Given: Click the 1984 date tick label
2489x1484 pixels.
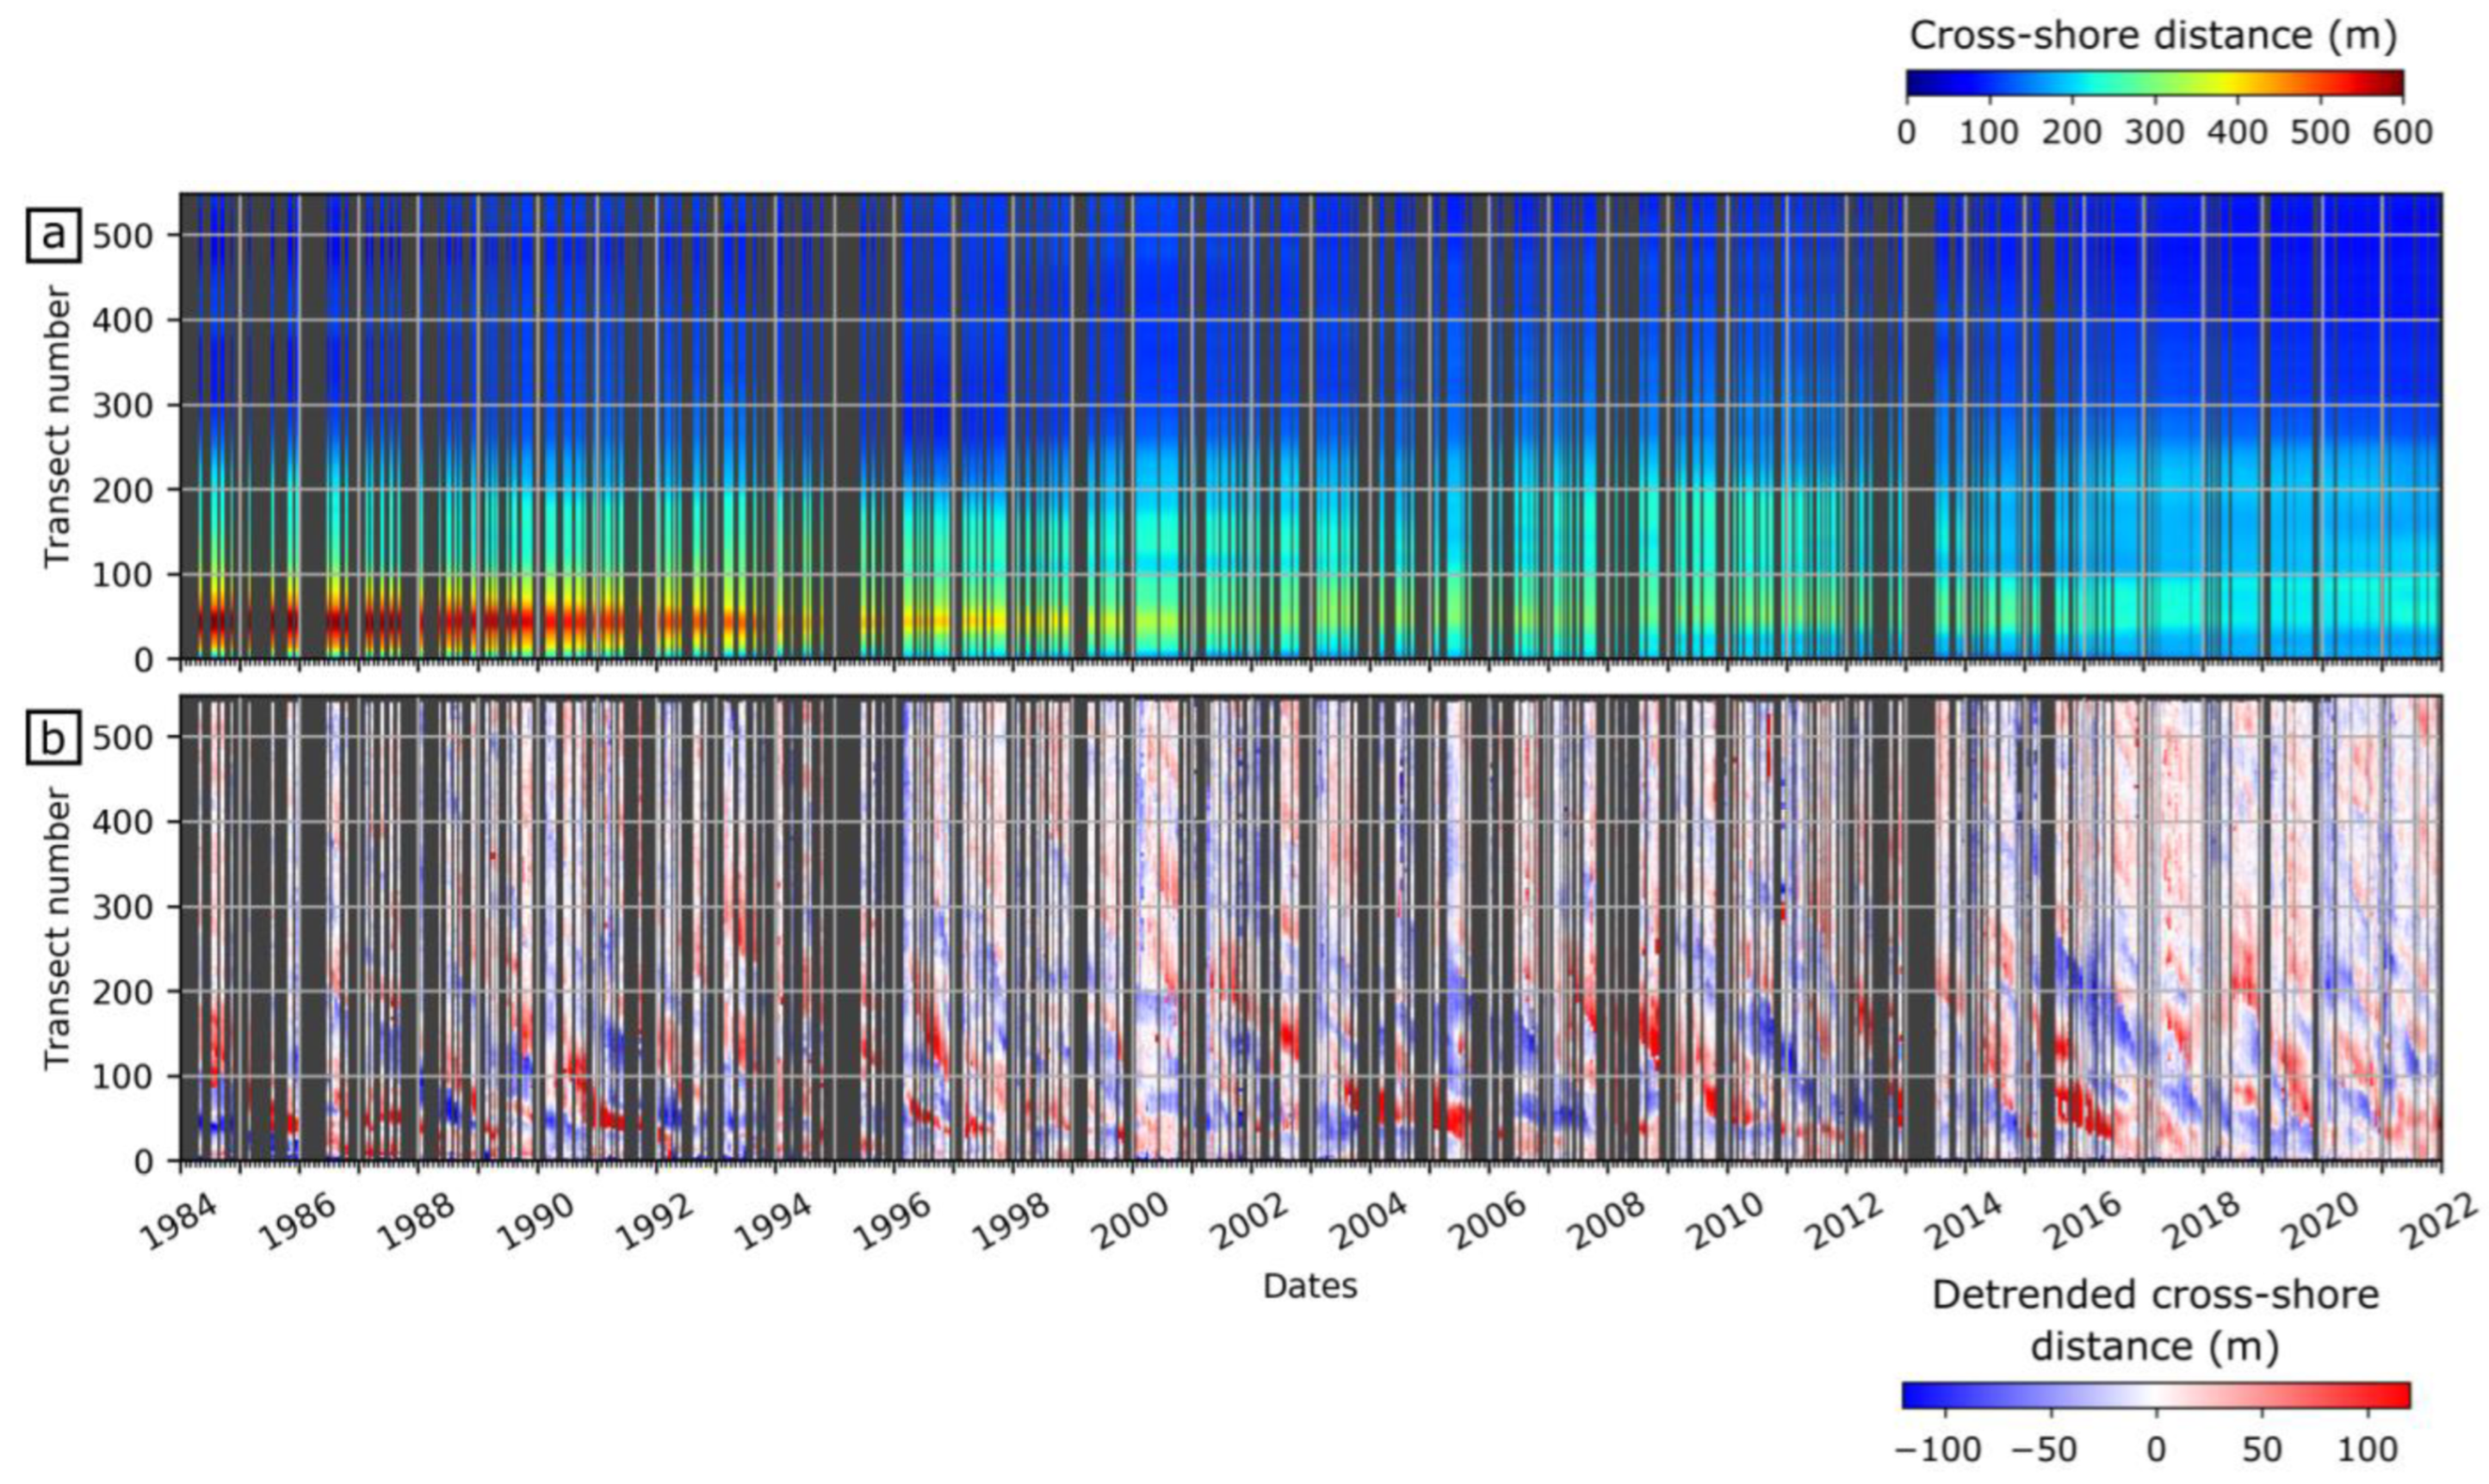Looking at the screenshot, I should pyautogui.click(x=178, y=1224).
